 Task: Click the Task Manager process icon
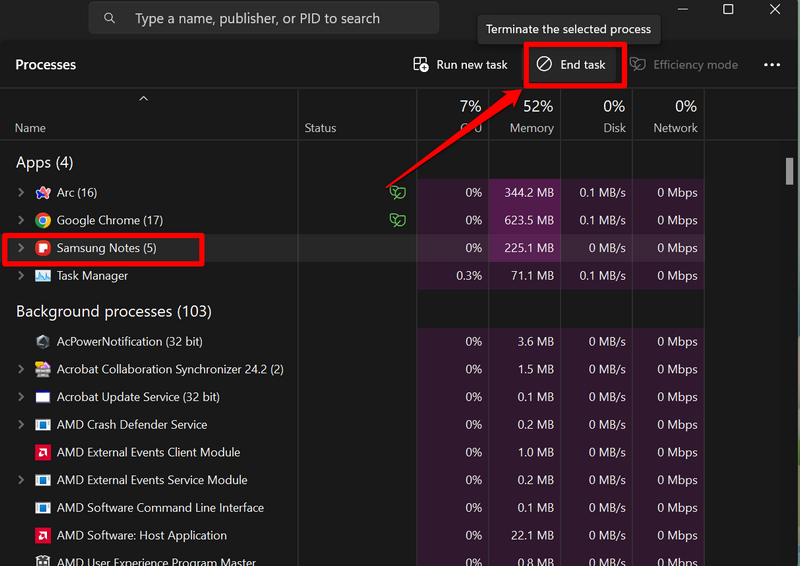pos(43,276)
